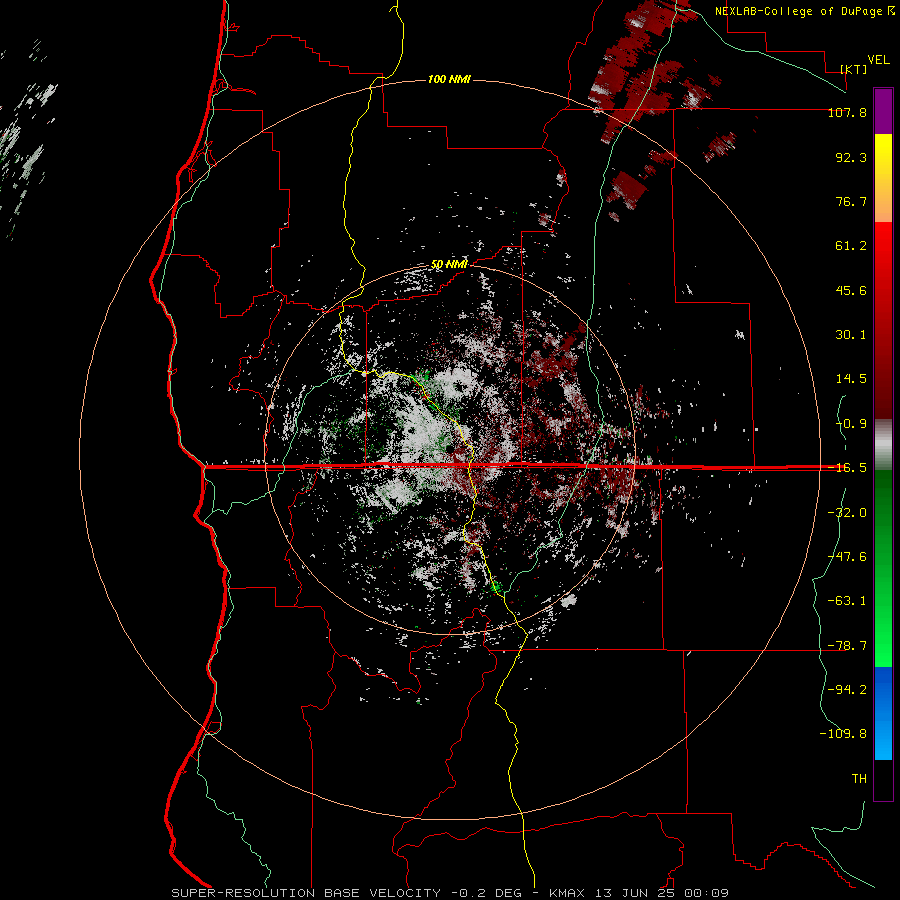Click the 107.8 scale value
900x900 pixels.
pyautogui.click(x=847, y=112)
